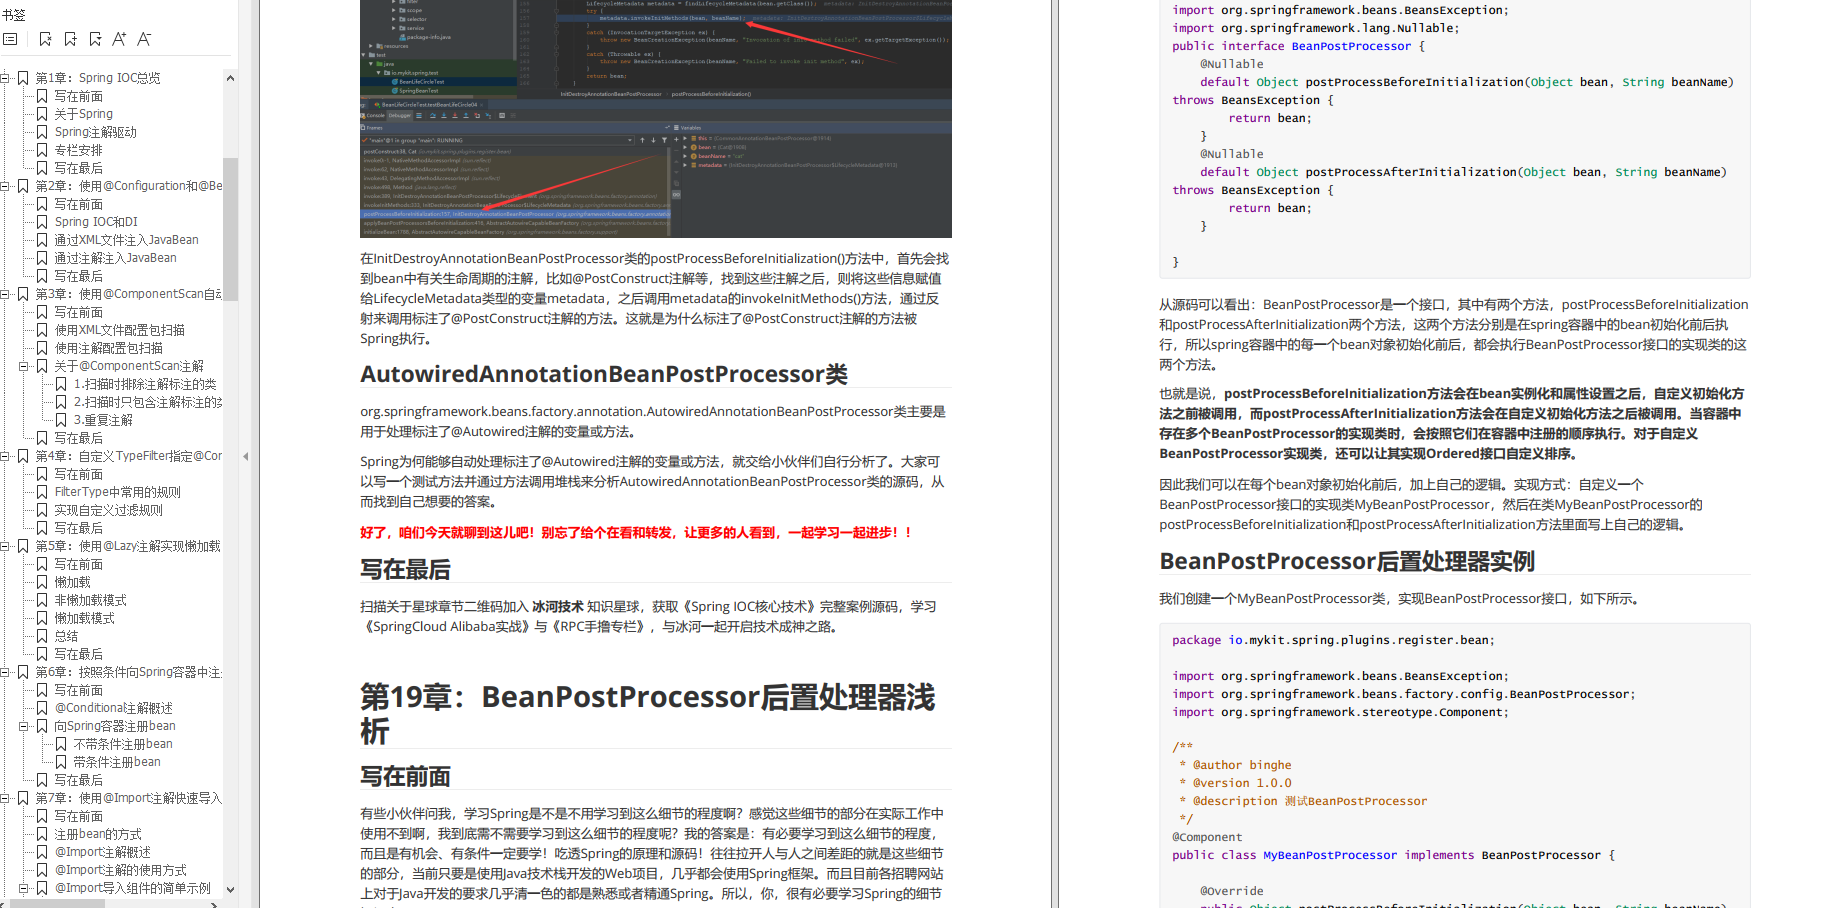Open the 注册bean的方式 bookmark

97,834
